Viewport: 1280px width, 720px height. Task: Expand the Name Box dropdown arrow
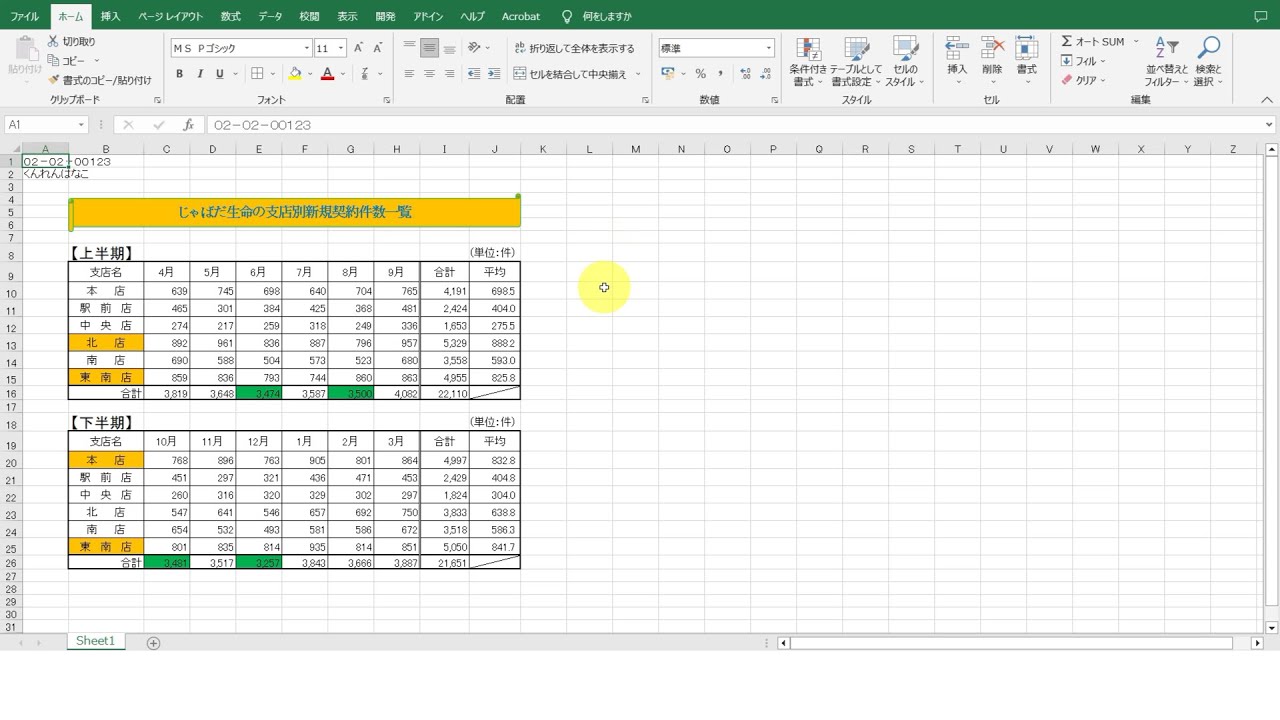[82, 125]
